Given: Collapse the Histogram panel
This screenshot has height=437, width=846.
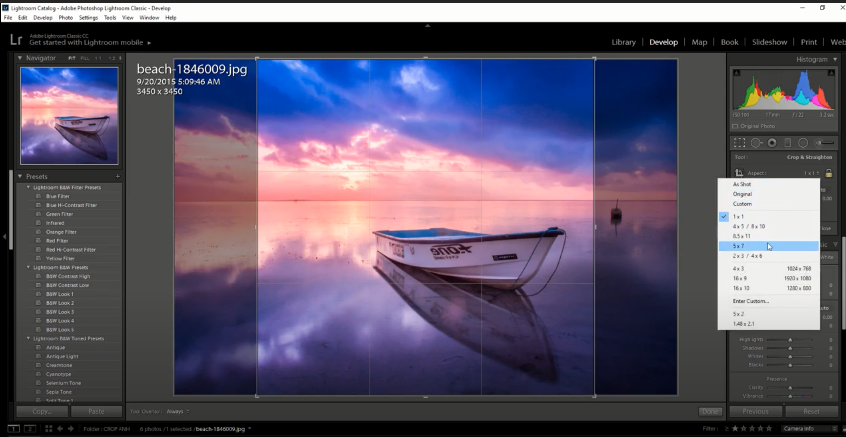Looking at the screenshot, I should pos(833,59).
